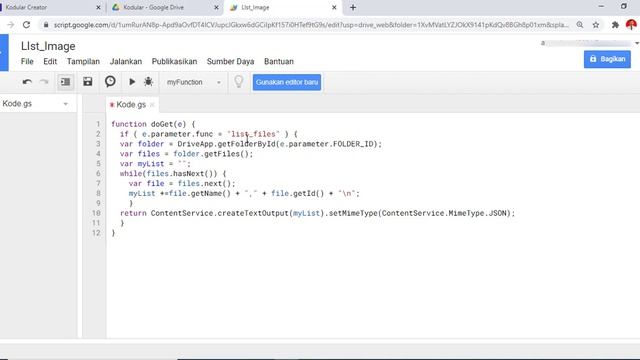The height and width of the screenshot is (360, 640).
Task: Click the blue Bagikan share button
Action: tap(607, 59)
